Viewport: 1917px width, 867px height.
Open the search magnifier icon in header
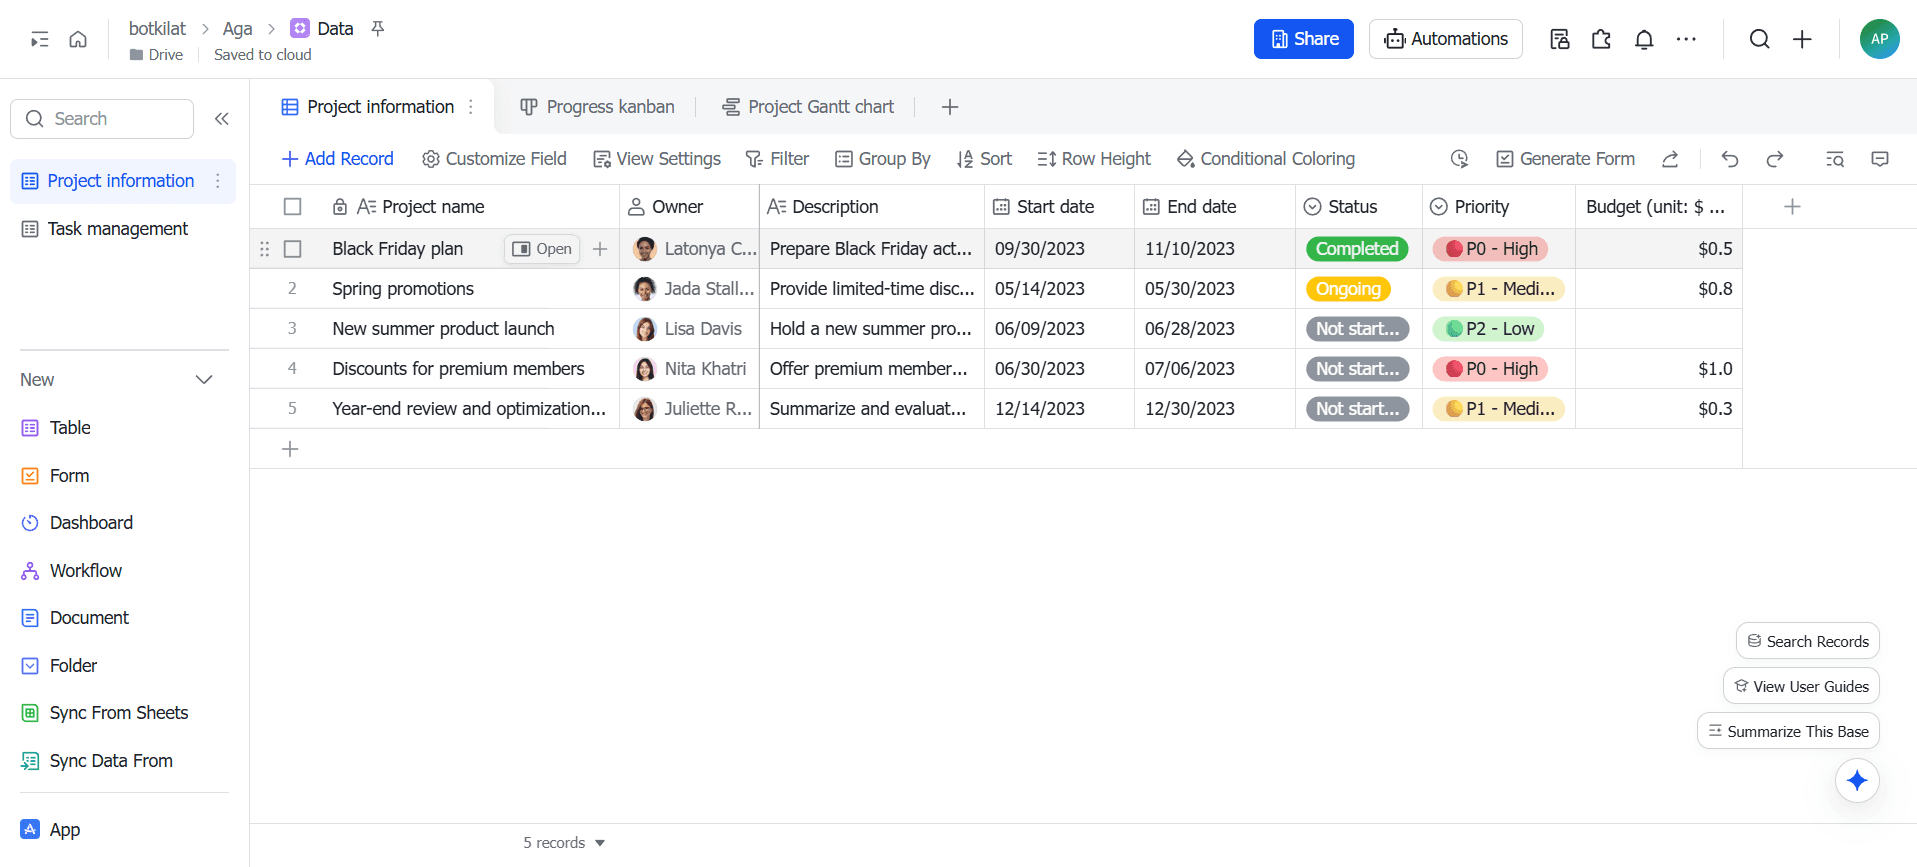click(1759, 39)
